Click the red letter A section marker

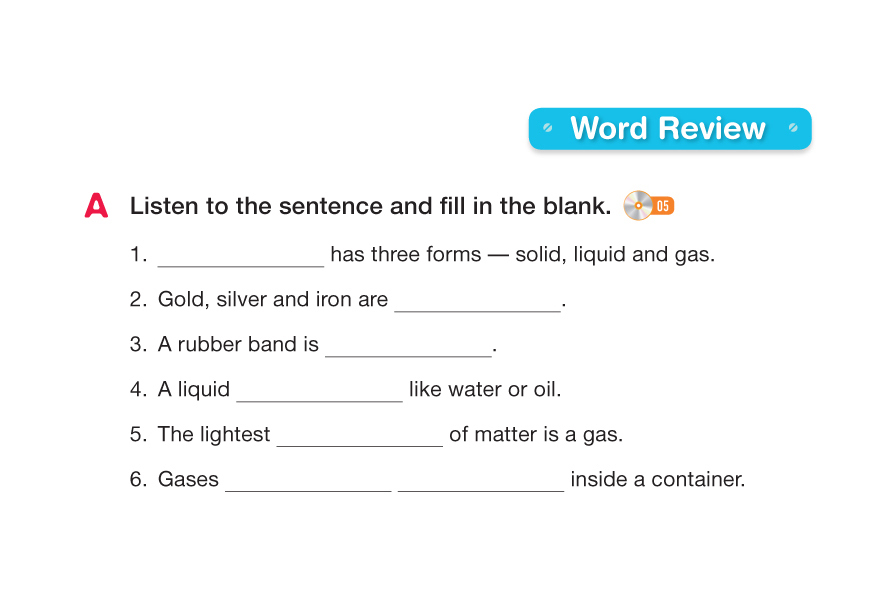click(96, 206)
